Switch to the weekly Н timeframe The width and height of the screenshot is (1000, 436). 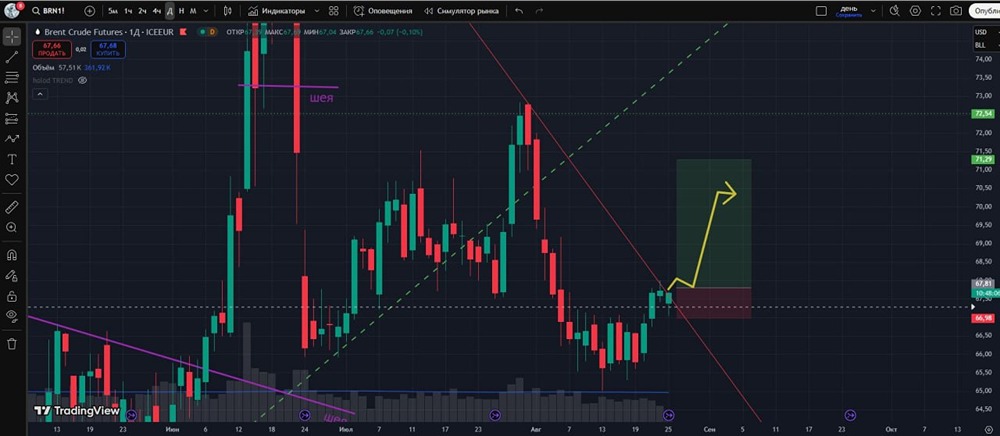tap(182, 11)
